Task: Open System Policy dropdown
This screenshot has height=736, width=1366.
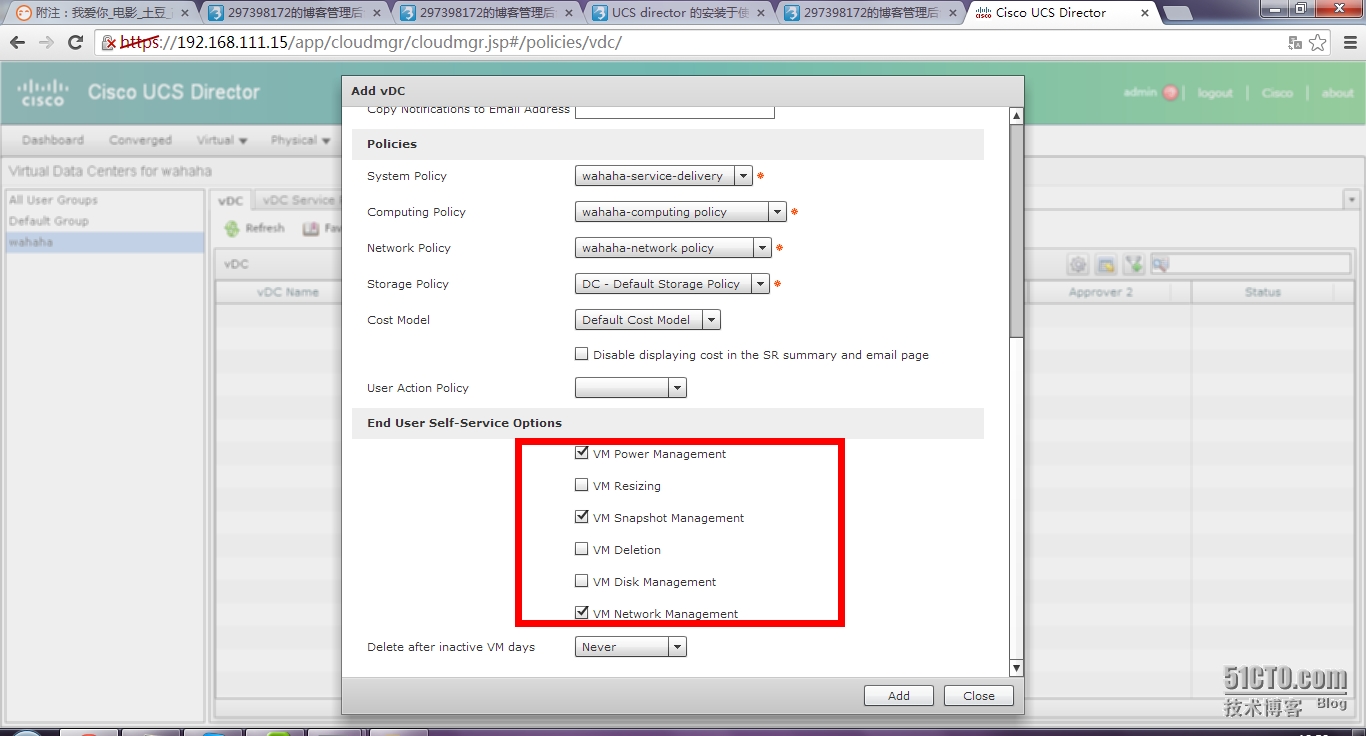Action: pos(743,176)
